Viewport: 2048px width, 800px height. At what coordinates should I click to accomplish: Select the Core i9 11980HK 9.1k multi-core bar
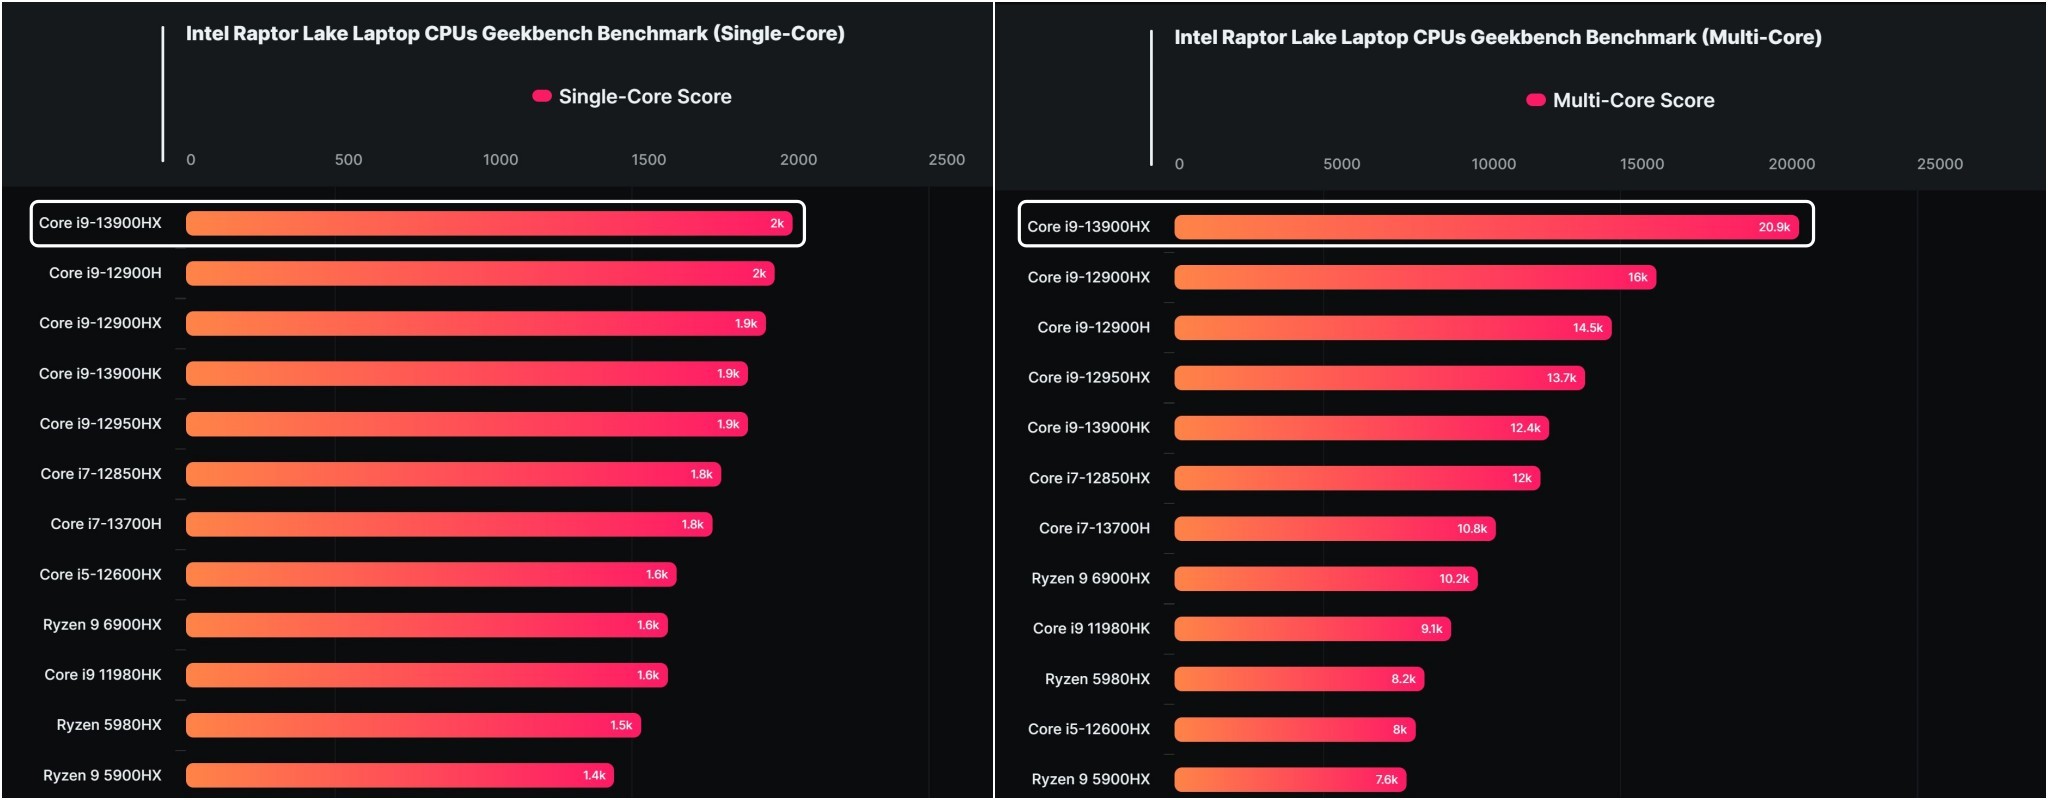1312,629
